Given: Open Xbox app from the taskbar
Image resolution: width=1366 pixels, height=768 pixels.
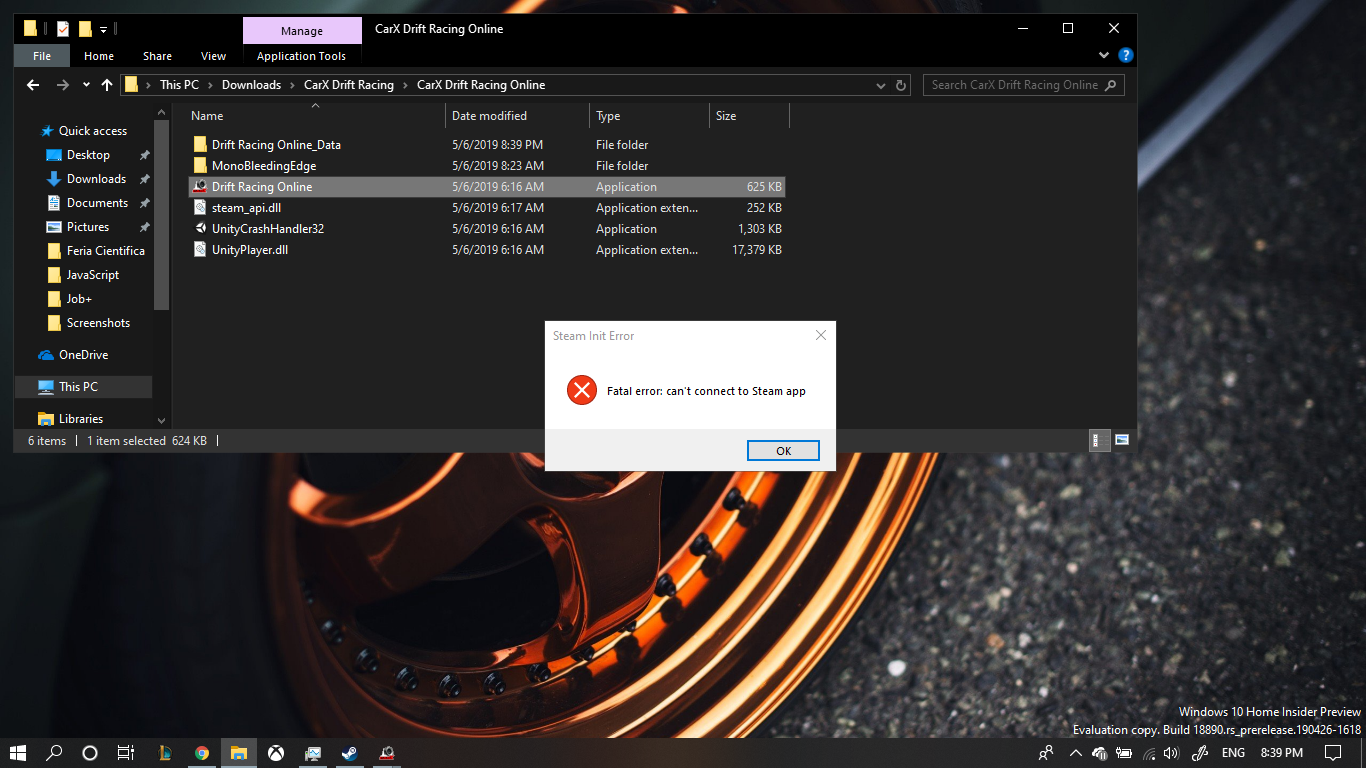Looking at the screenshot, I should (275, 752).
